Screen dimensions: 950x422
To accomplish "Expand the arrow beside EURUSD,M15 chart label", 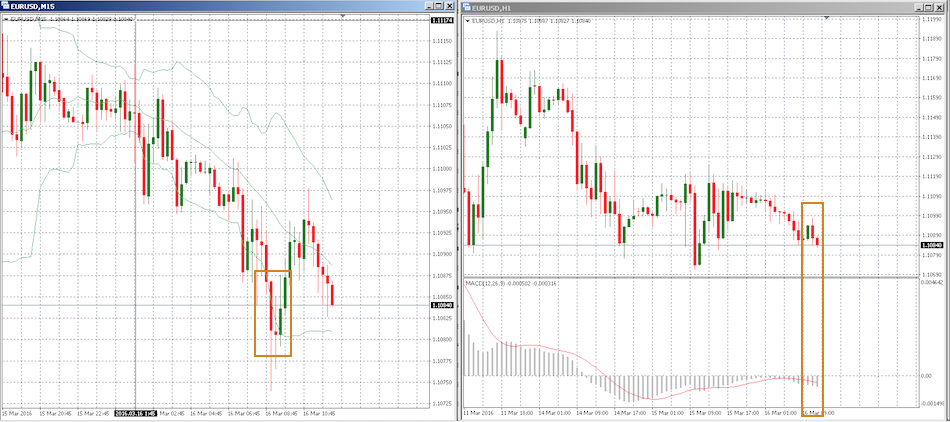I will click(6, 20).
